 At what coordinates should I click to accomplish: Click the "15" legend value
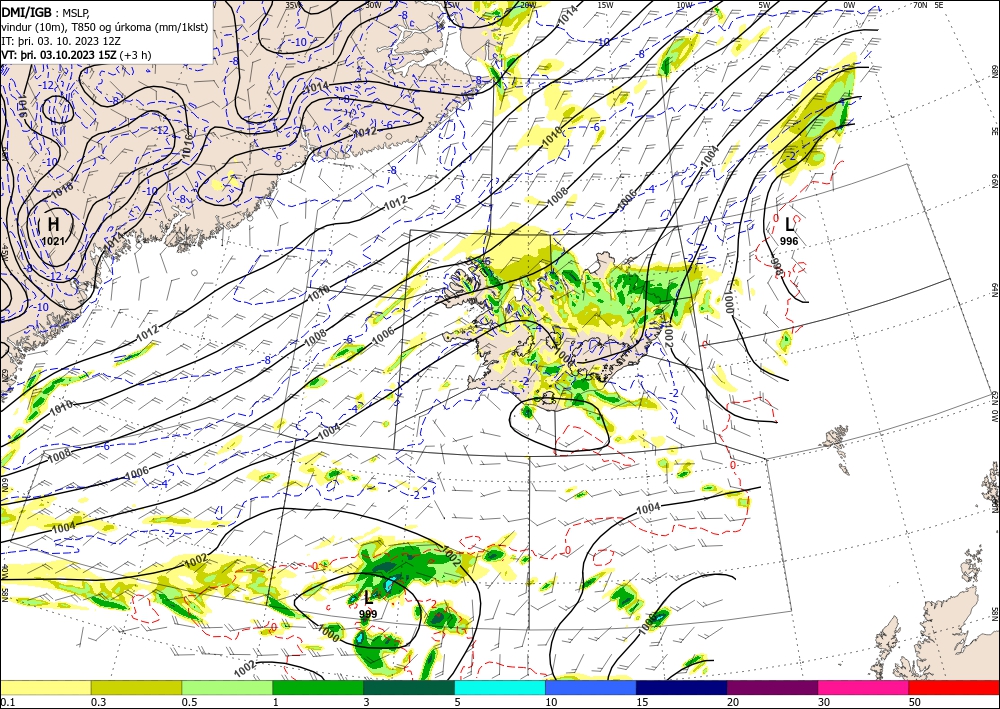click(x=642, y=702)
